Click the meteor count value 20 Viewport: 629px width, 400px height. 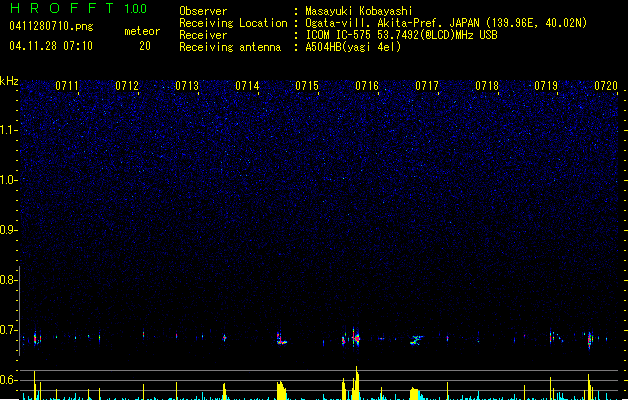[145, 46]
